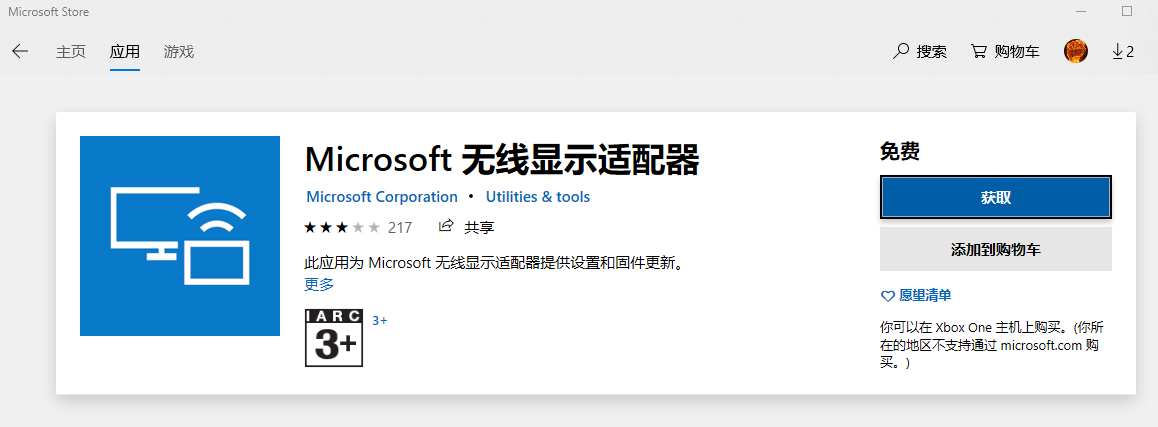
Task: Maximize the Microsoft Store window
Action: point(1126,11)
